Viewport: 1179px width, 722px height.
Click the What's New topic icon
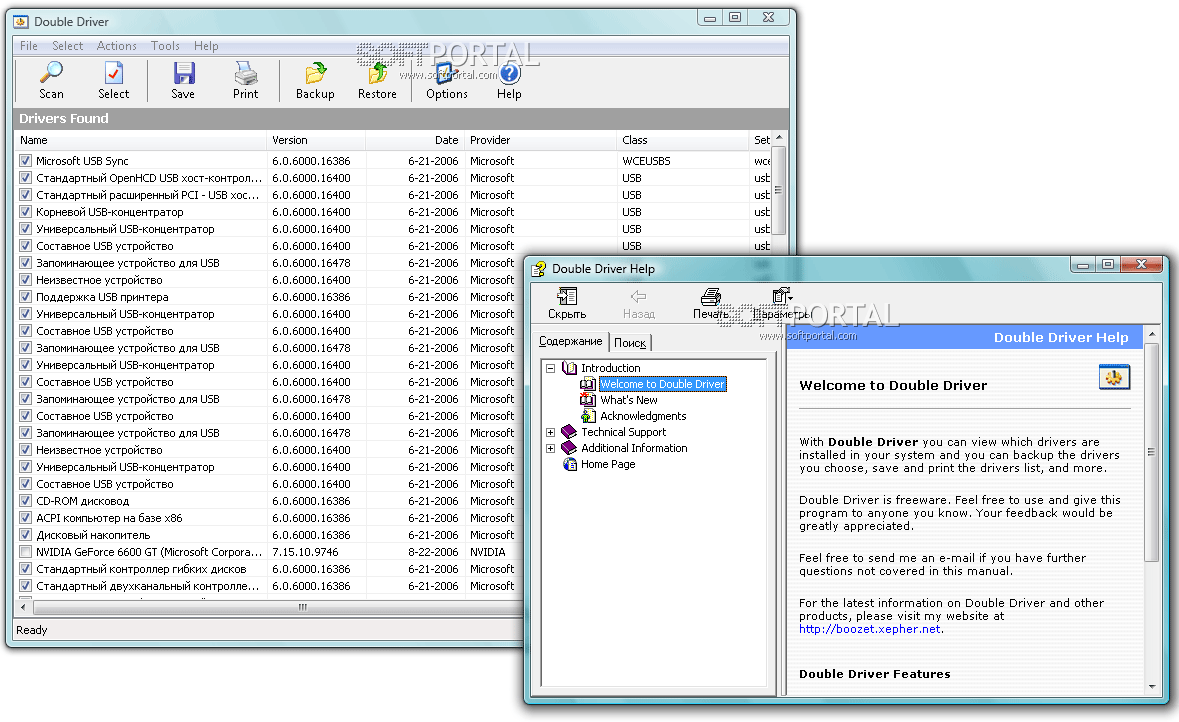(x=588, y=400)
